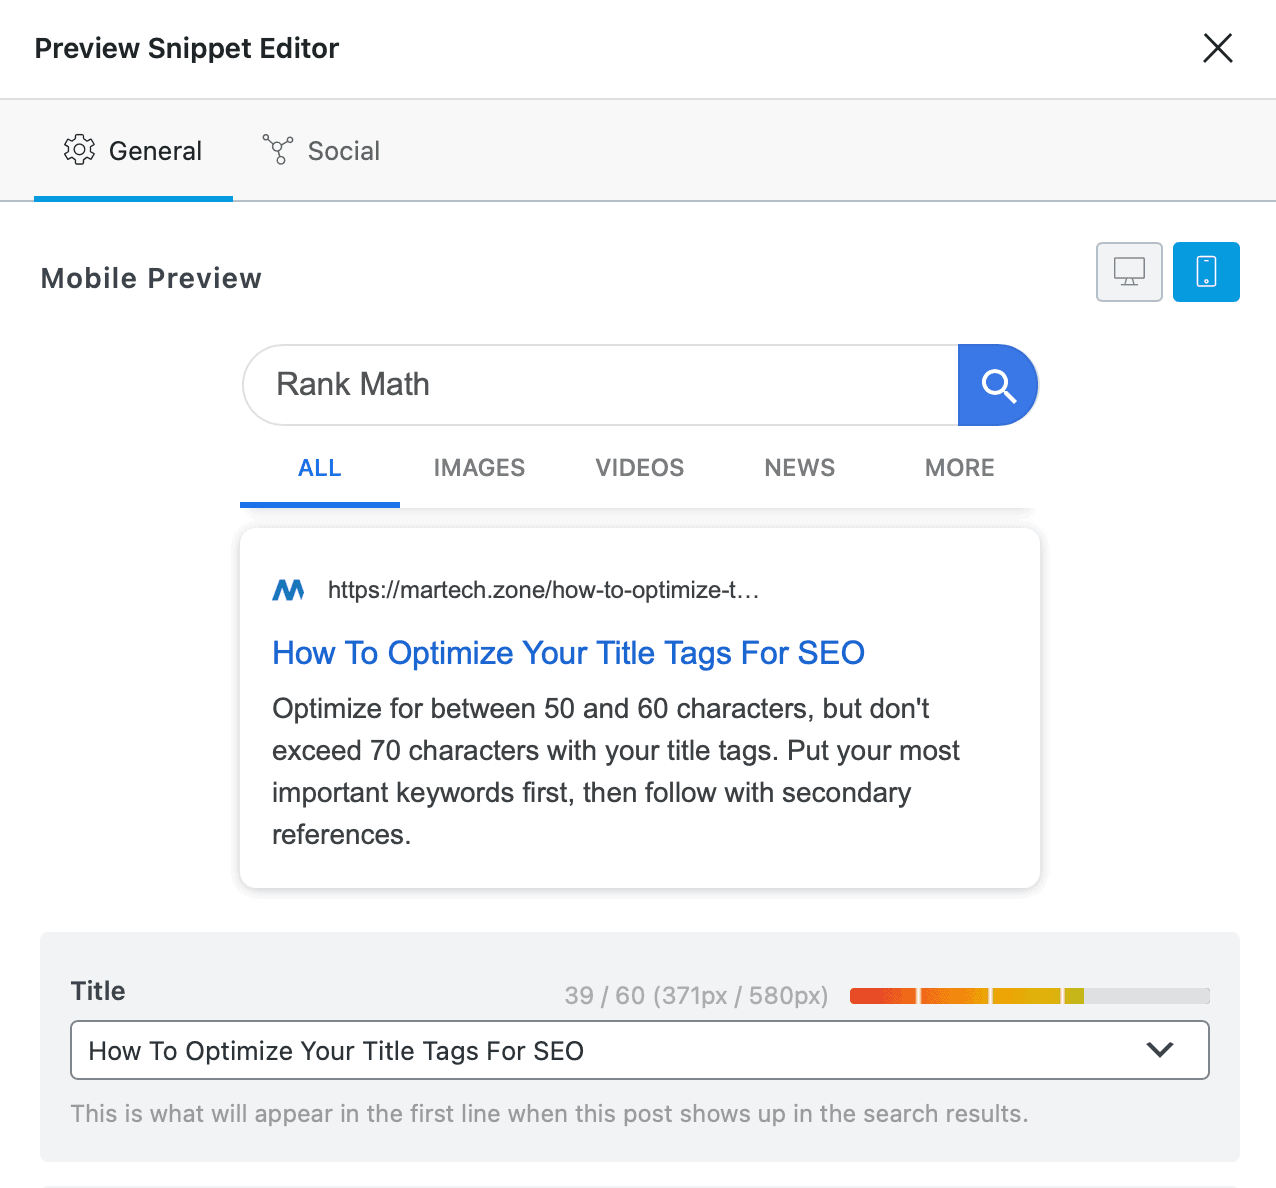The width and height of the screenshot is (1276, 1188).
Task: Select the IMAGES search tab
Action: pyautogui.click(x=479, y=468)
